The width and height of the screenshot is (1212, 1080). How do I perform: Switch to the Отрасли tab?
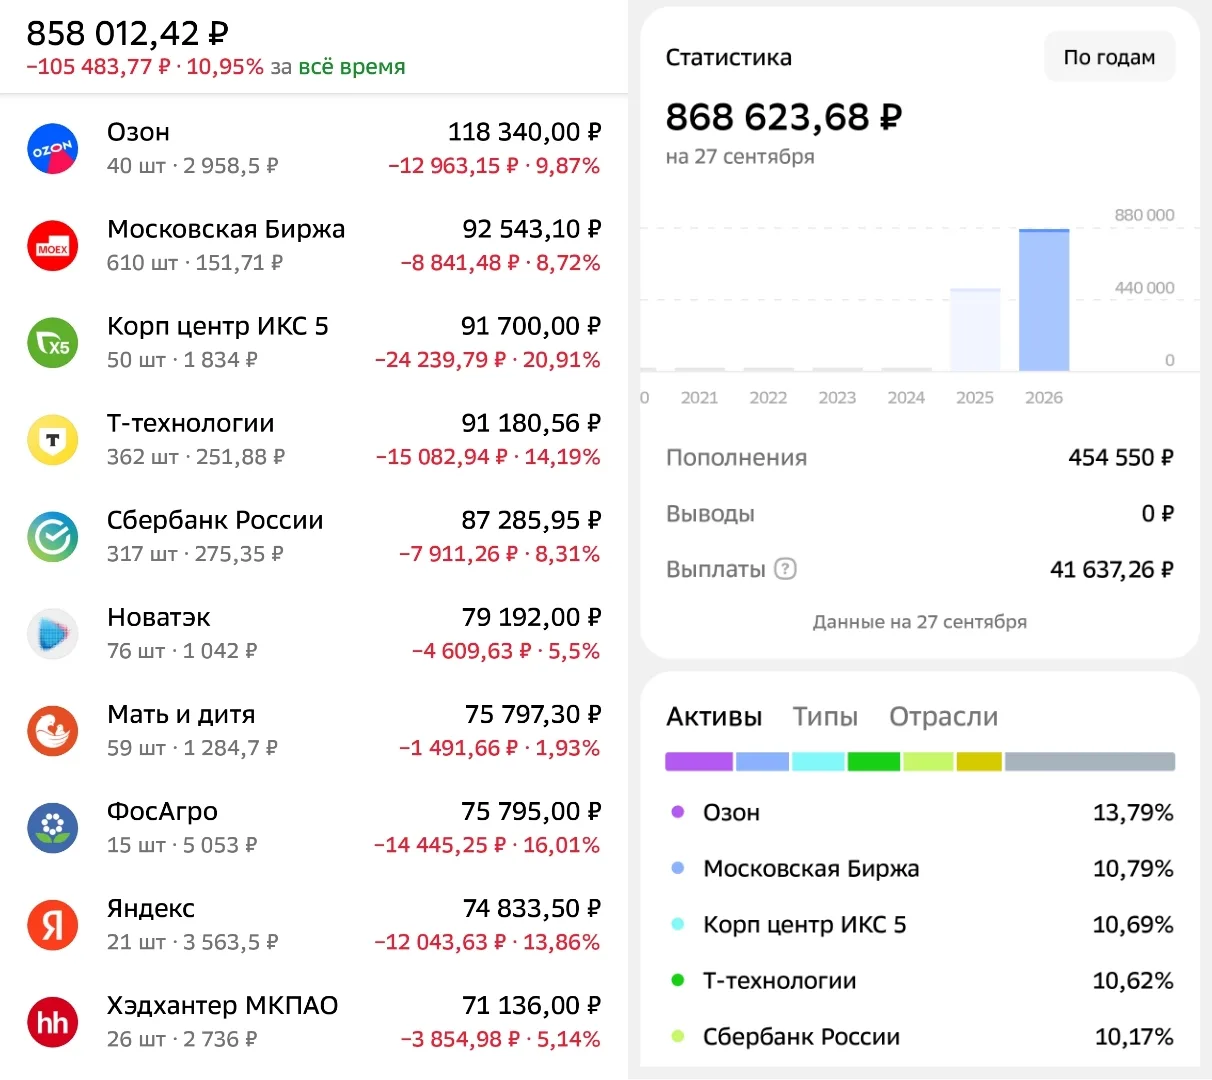point(943,717)
